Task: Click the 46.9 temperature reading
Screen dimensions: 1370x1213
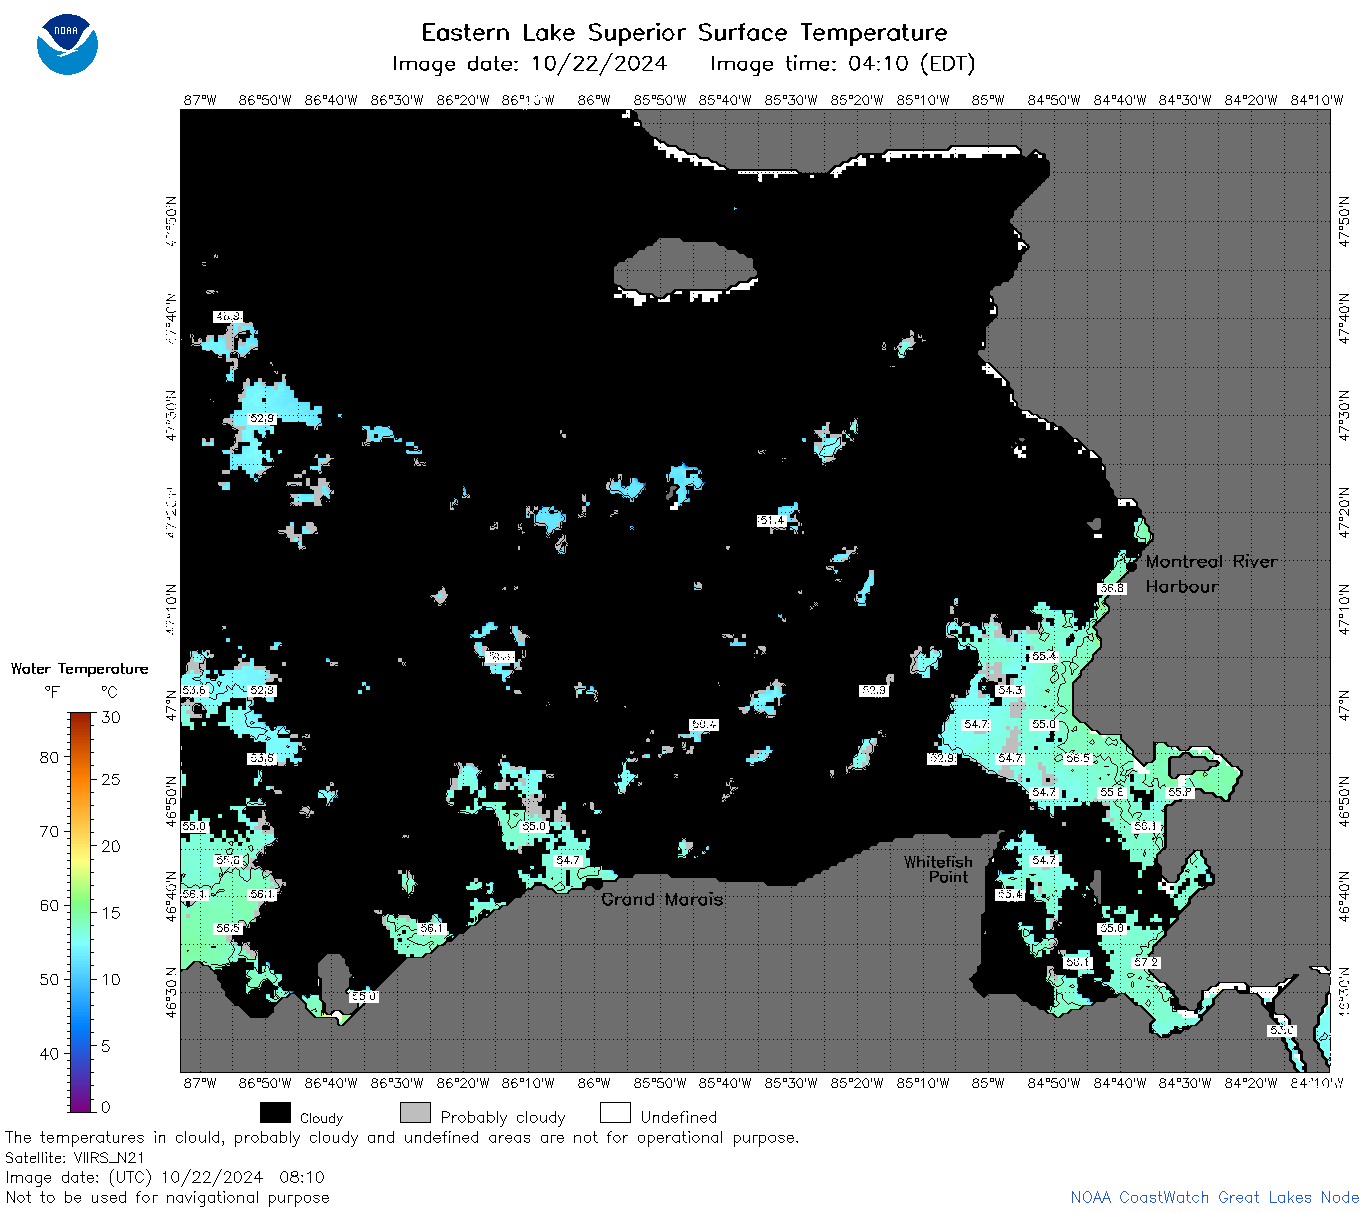Action: pos(228,316)
